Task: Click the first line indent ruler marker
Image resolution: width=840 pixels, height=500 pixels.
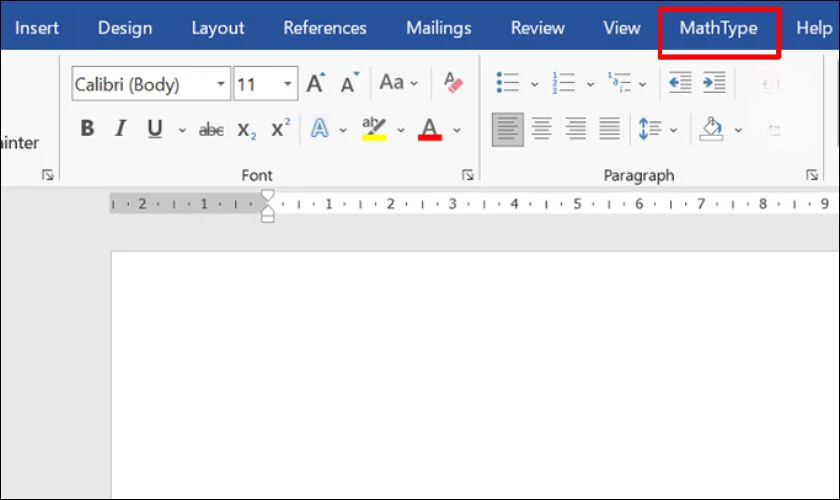Action: (267, 195)
